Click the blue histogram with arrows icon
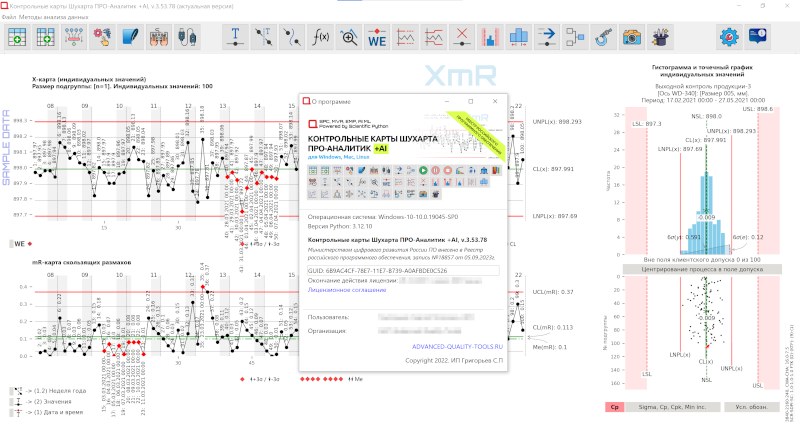This screenshot has width=800, height=428. pyautogui.click(x=518, y=37)
